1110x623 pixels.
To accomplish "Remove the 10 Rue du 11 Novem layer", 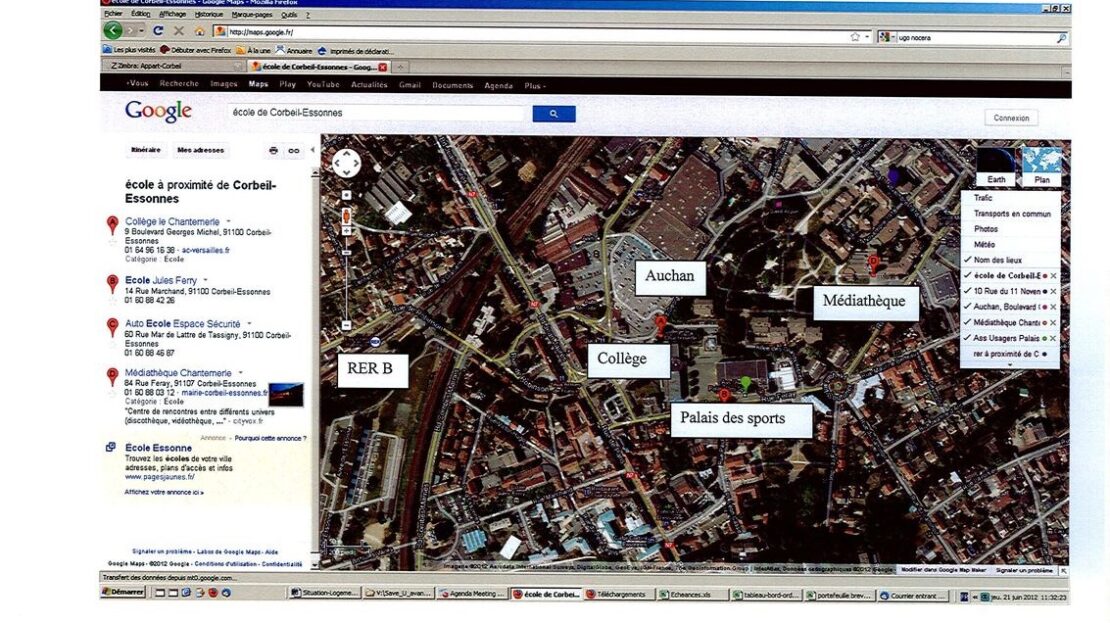I will coord(1053,292).
